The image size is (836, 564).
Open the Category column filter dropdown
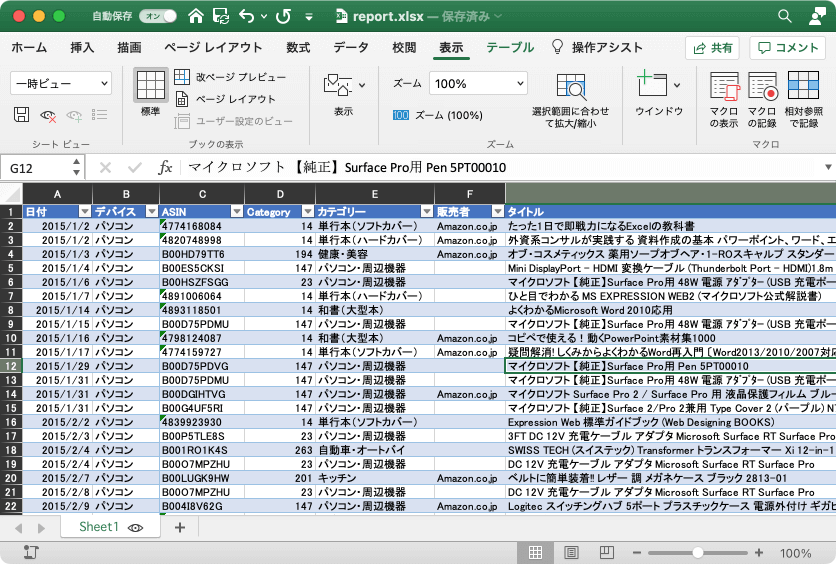[308, 212]
